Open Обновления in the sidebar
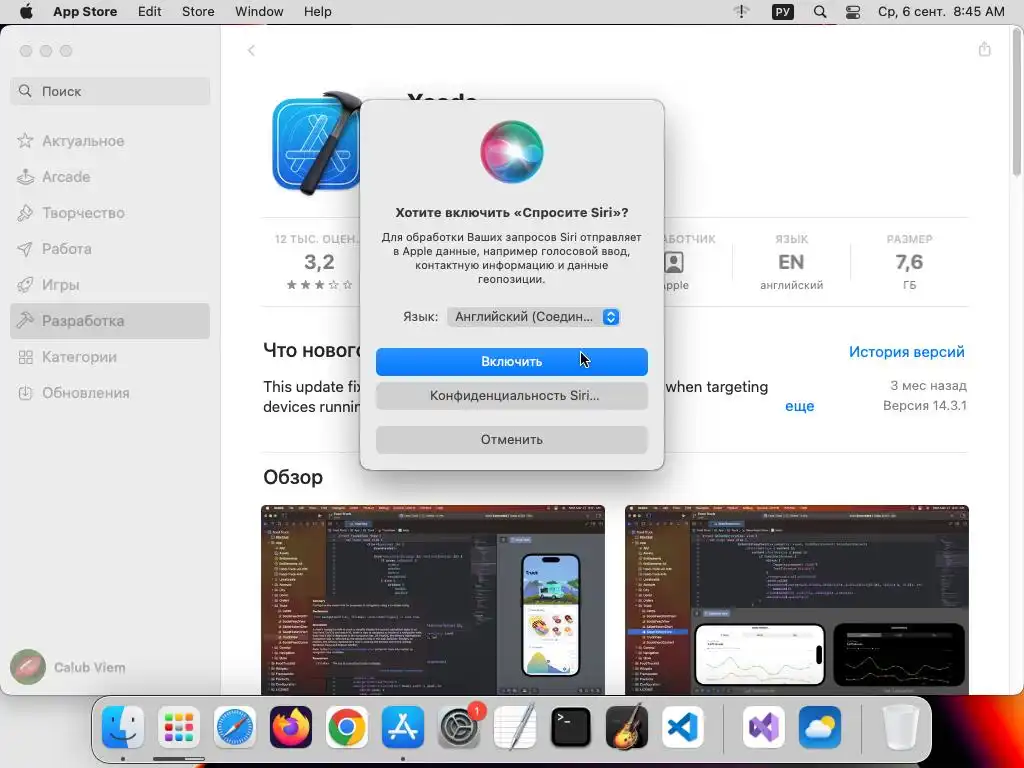This screenshot has width=1024, height=768. (110, 393)
